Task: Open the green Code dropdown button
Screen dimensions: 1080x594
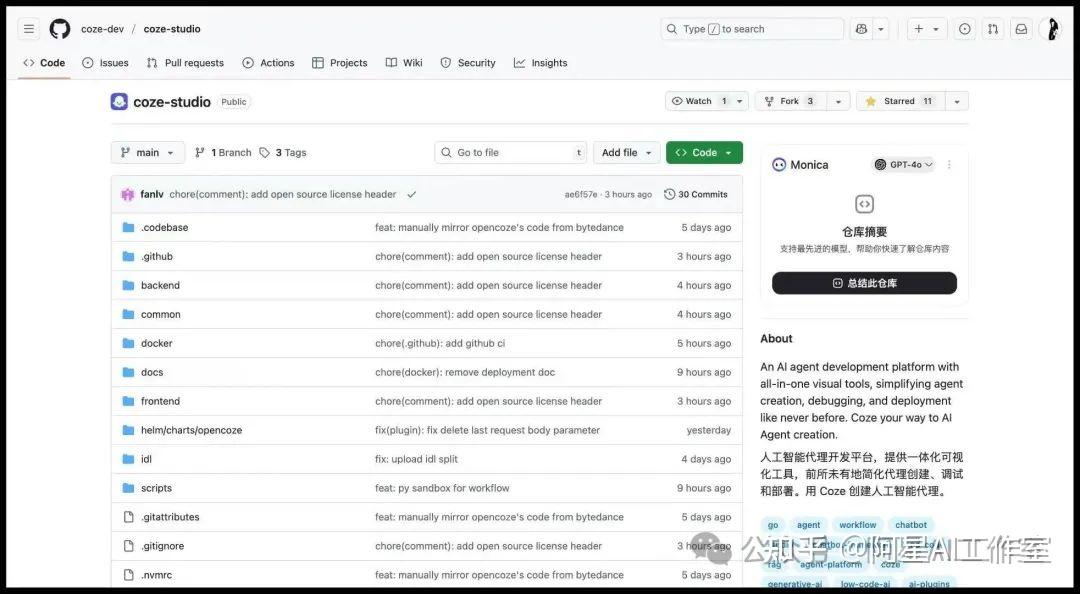Action: point(704,152)
